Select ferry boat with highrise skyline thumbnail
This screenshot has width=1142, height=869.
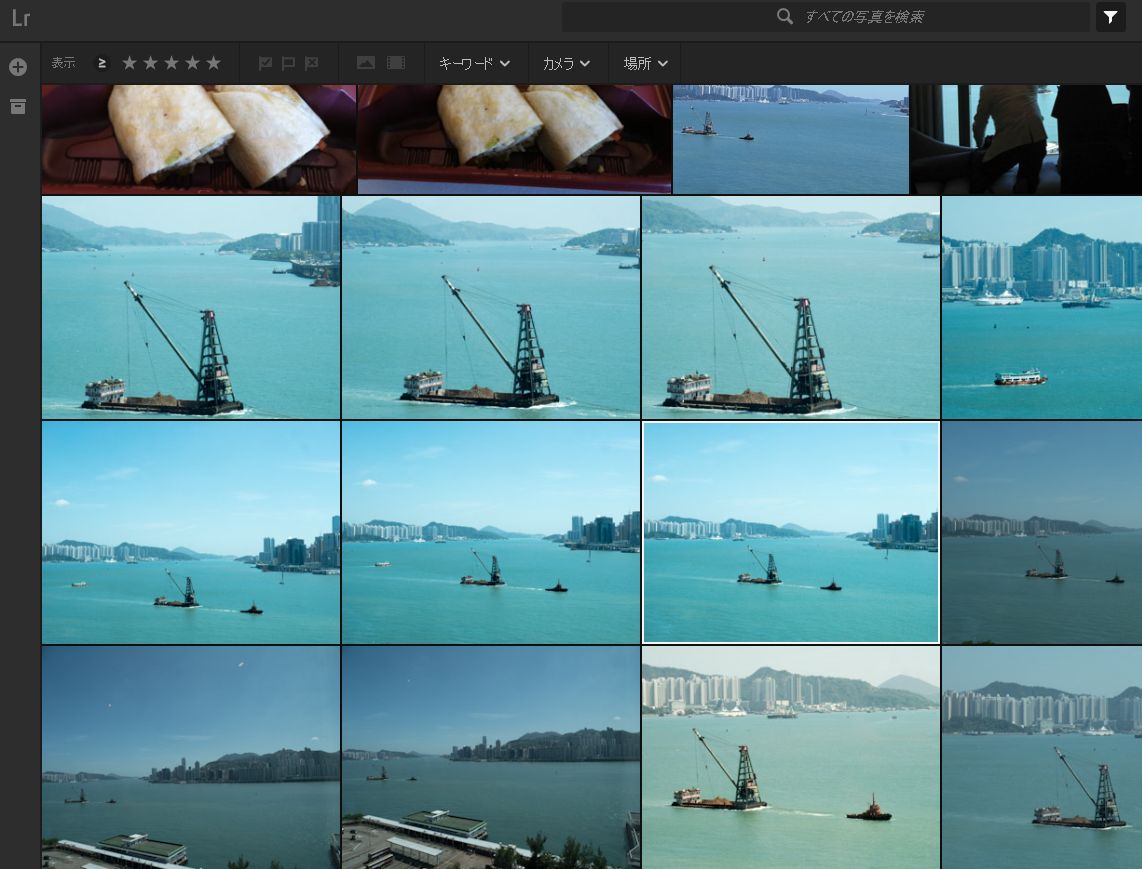point(1041,307)
